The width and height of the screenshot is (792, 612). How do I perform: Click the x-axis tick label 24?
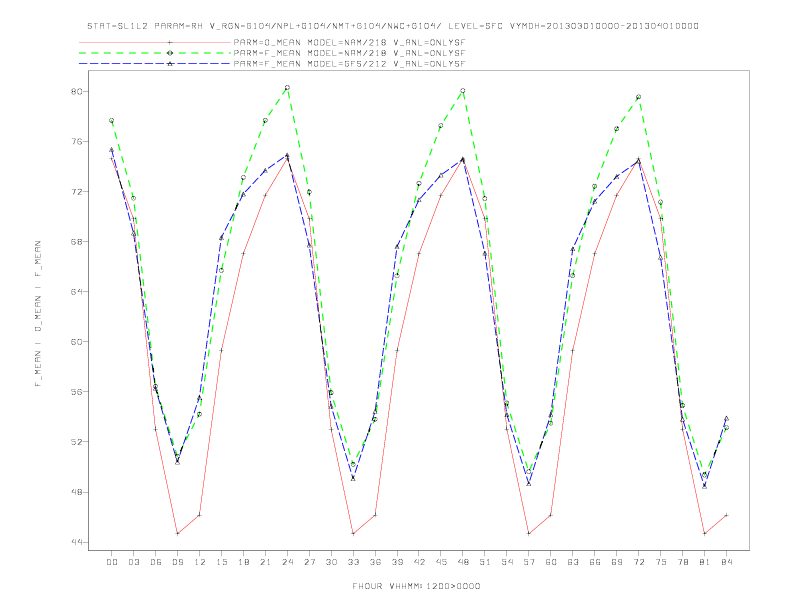(287, 562)
